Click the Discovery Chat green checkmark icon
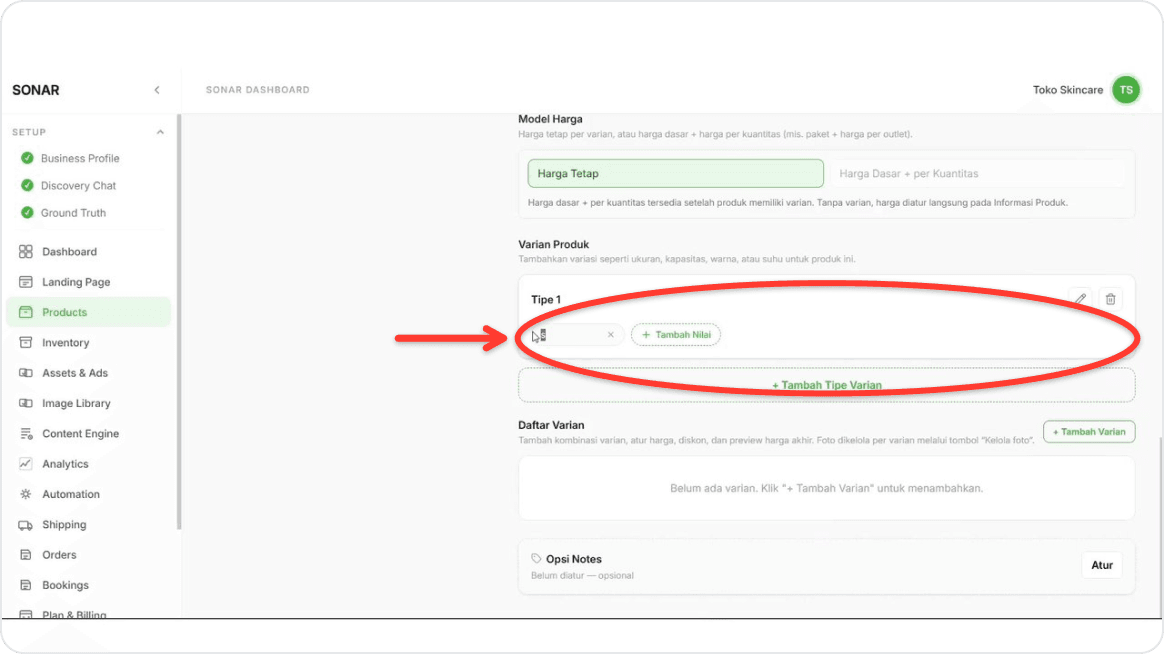This screenshot has width=1164, height=654. pyautogui.click(x=27, y=186)
